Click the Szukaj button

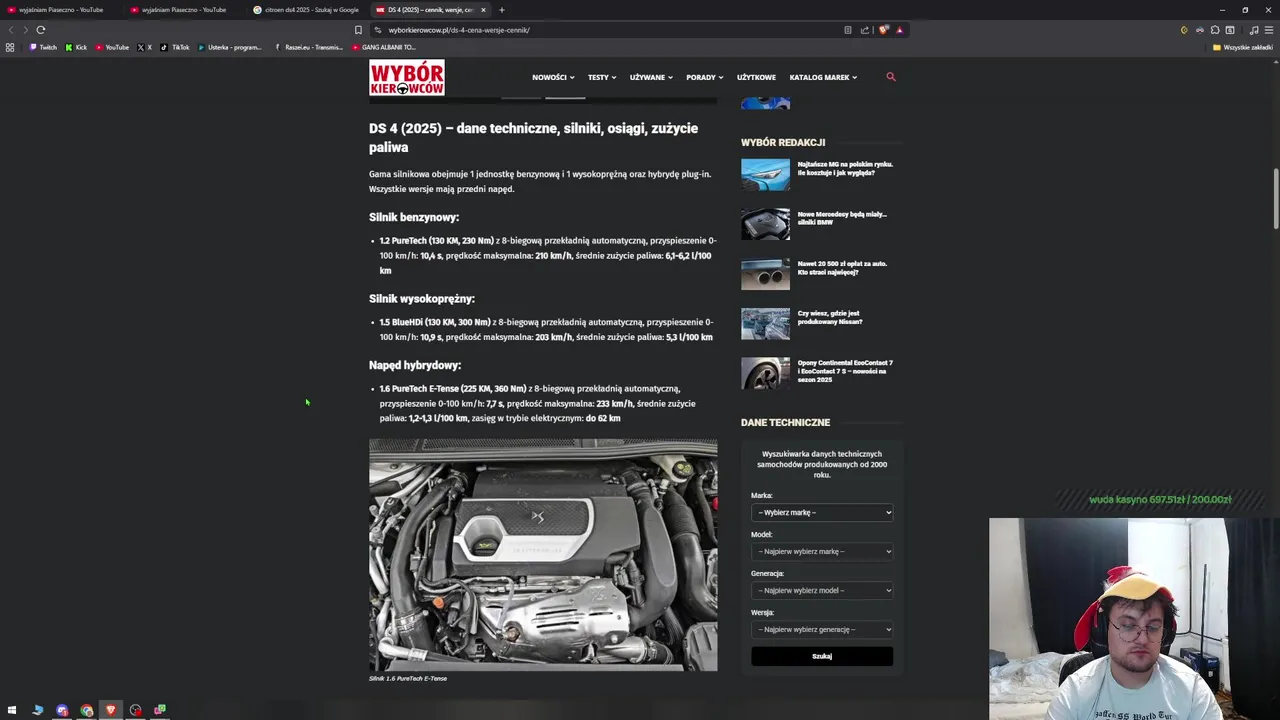pyautogui.click(x=822, y=656)
